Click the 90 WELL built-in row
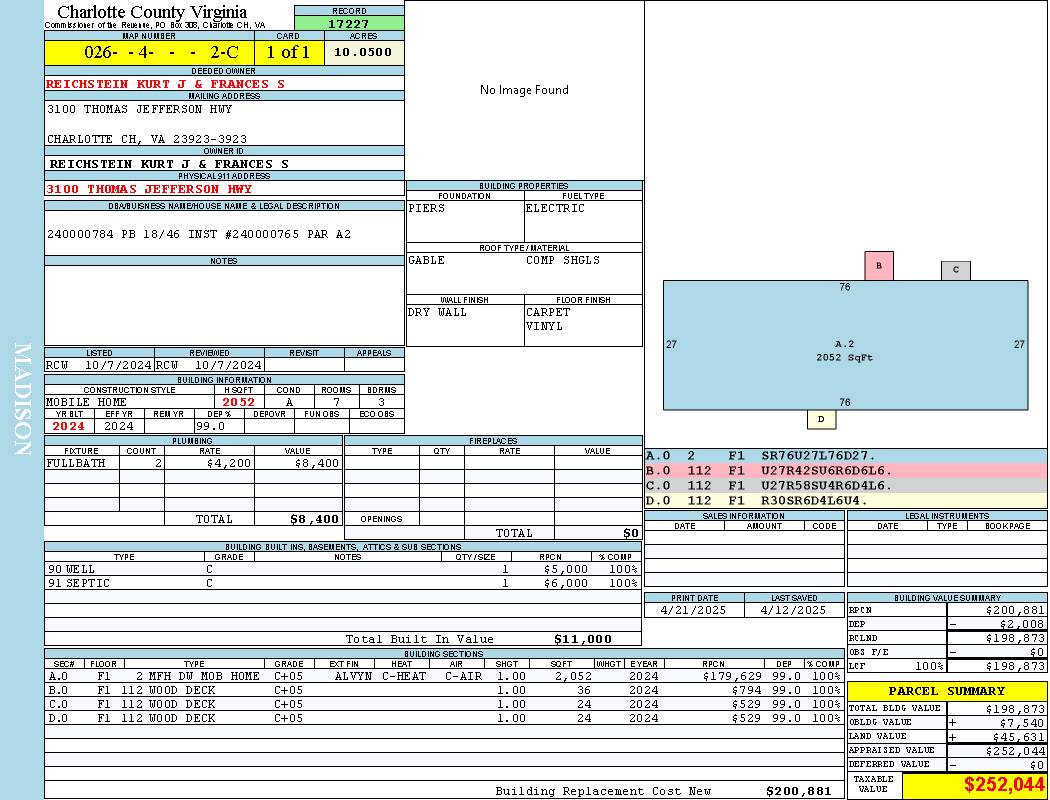The height and width of the screenshot is (800, 1050). click(343, 570)
